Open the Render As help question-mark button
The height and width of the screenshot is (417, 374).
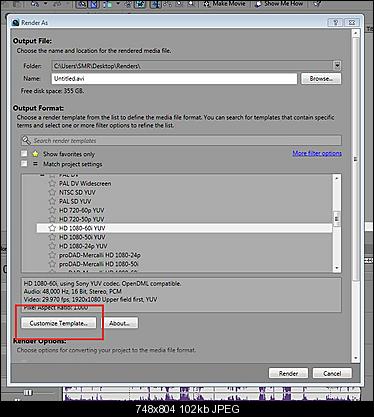click(335, 23)
